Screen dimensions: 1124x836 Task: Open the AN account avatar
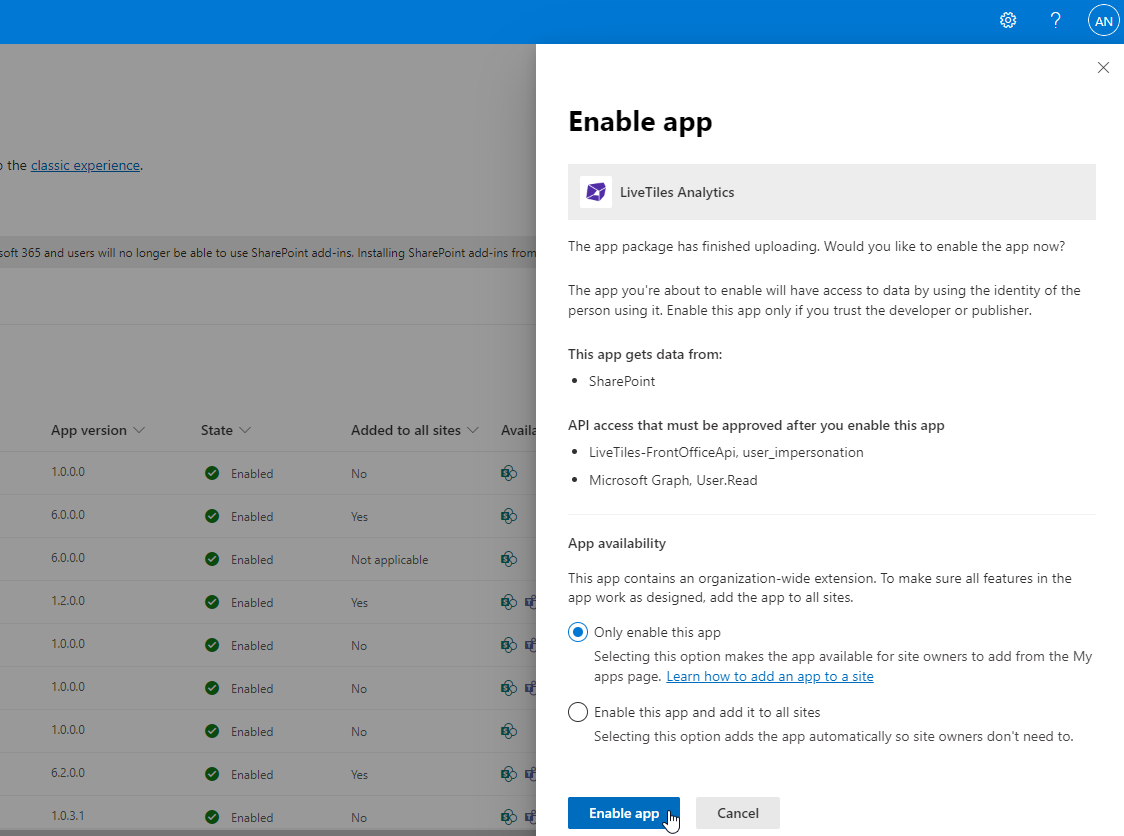[x=1103, y=20]
